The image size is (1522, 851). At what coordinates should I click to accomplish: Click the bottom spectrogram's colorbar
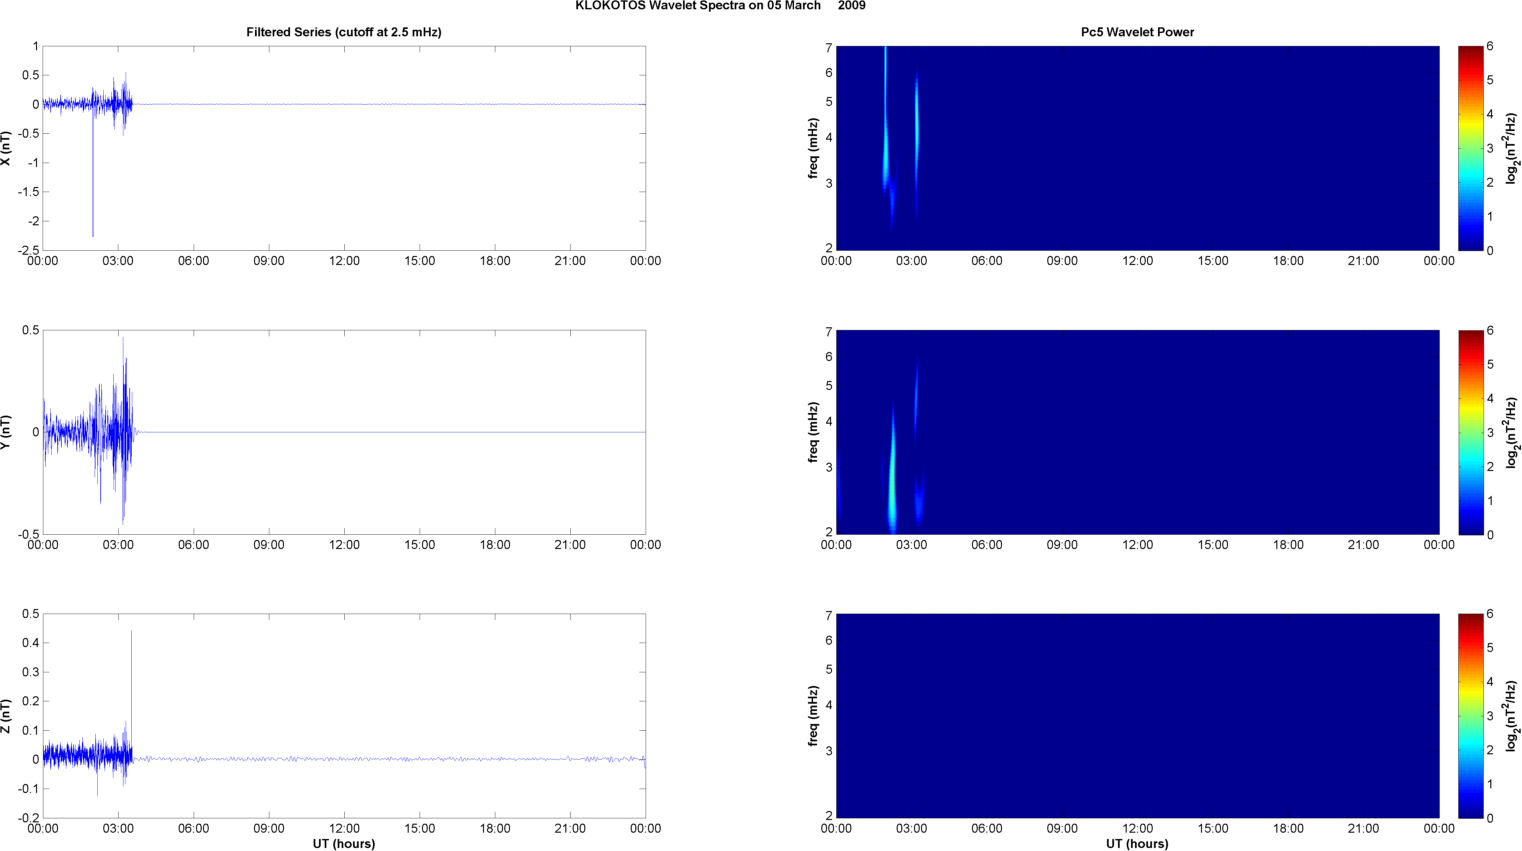coord(1470,716)
